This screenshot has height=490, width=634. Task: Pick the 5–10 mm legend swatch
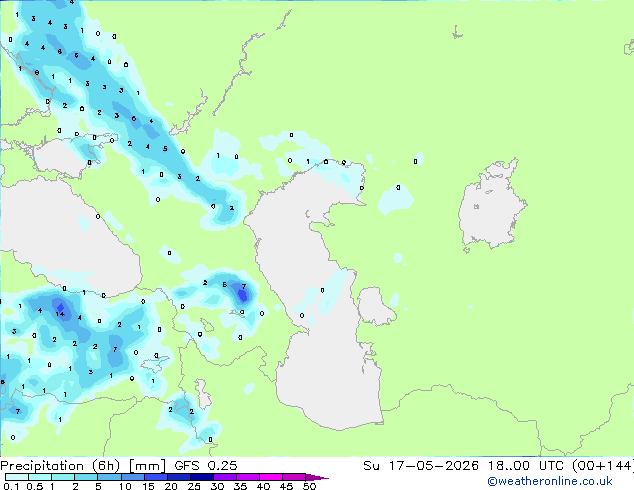(x=109, y=477)
